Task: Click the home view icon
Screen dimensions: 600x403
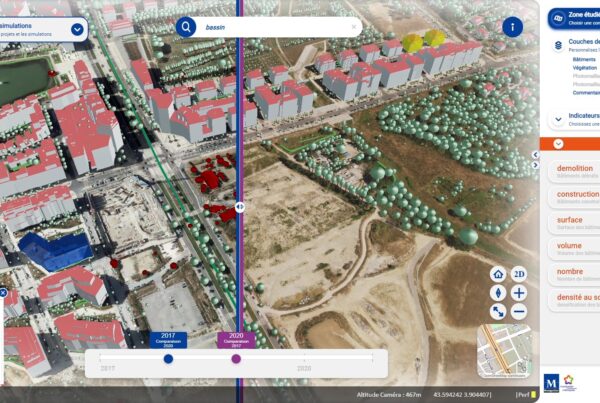Action: [x=498, y=274]
